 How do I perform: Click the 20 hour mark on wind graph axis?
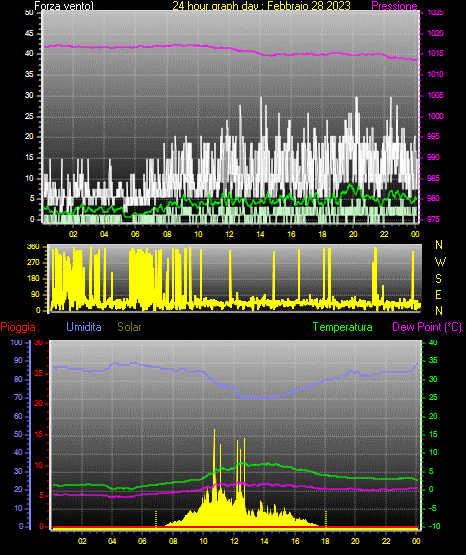coord(353,234)
